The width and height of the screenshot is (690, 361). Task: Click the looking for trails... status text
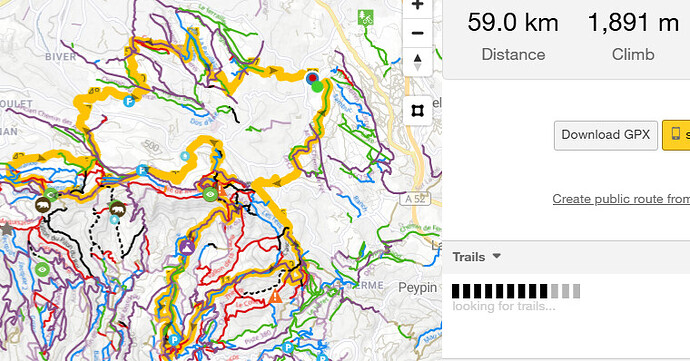click(504, 306)
